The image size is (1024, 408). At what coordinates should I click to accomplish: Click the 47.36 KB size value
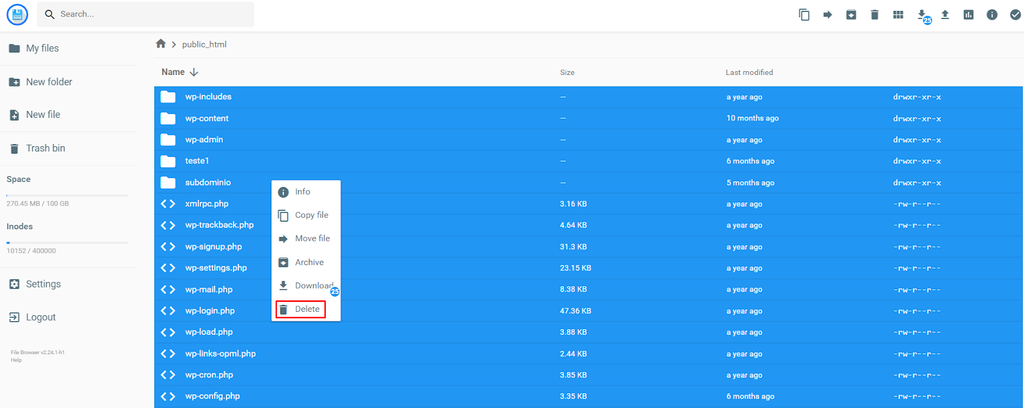[575, 311]
